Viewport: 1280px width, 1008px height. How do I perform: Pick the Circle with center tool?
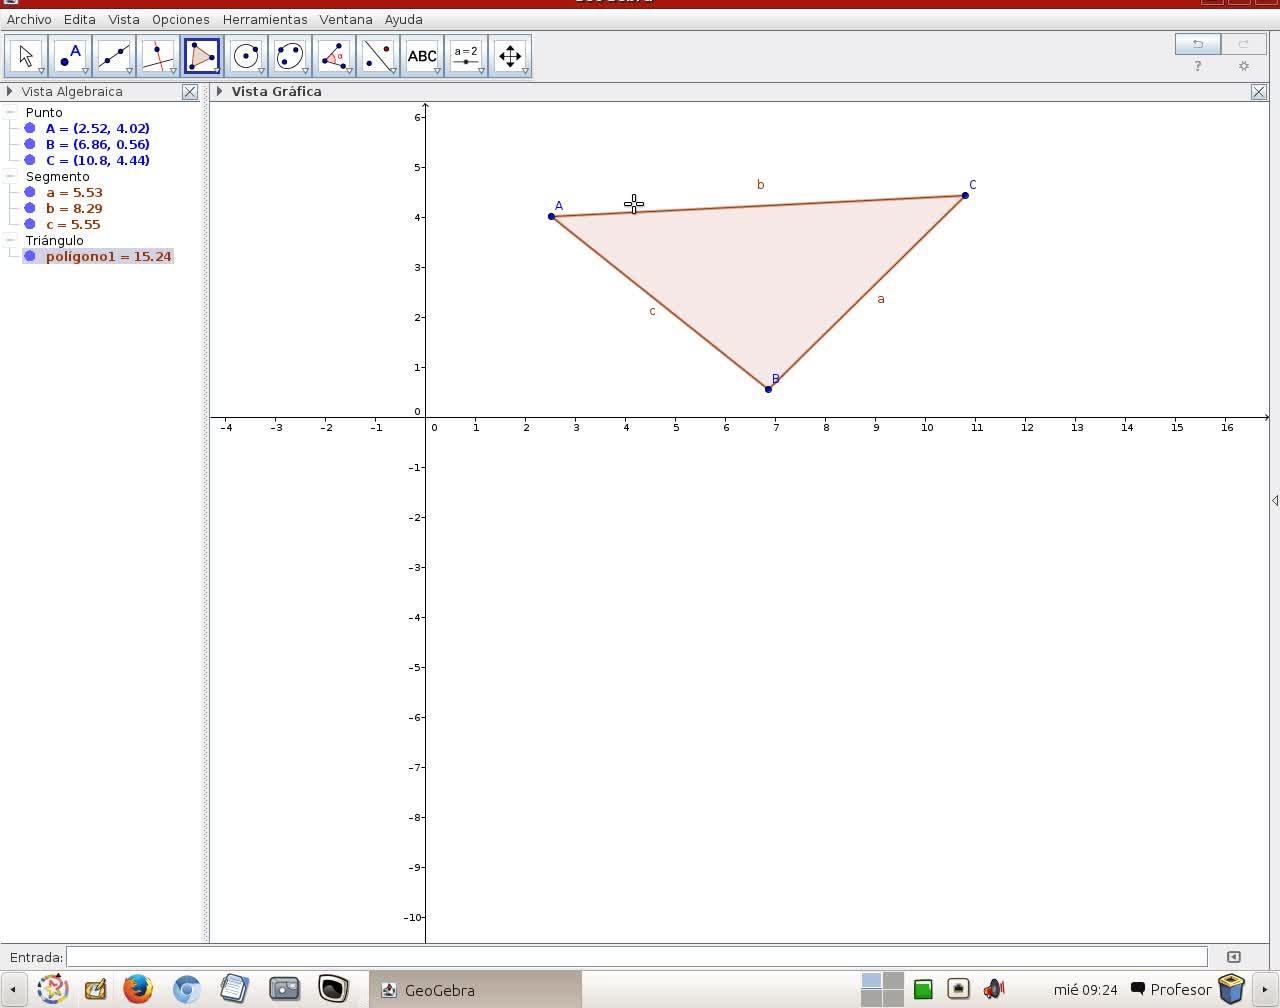(x=246, y=56)
